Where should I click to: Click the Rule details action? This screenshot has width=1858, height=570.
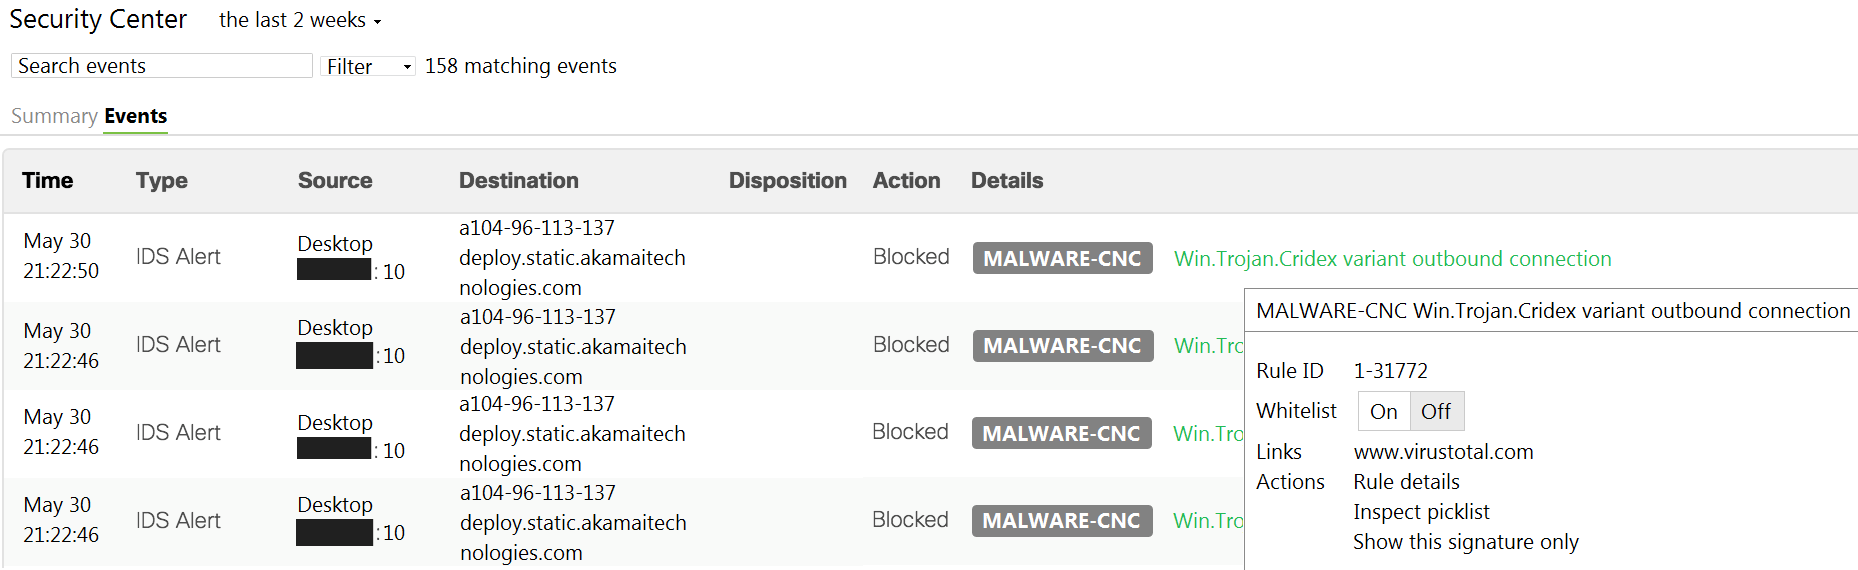(1406, 482)
